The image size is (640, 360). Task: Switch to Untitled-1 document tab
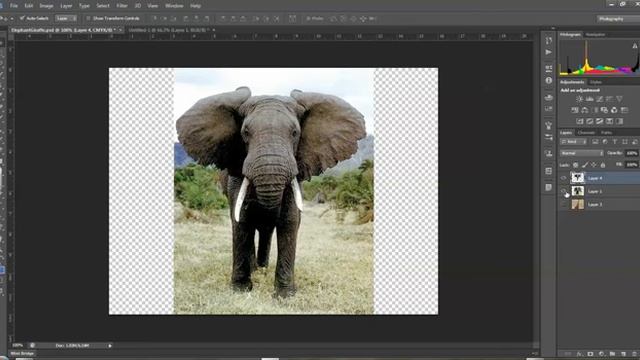(169, 30)
